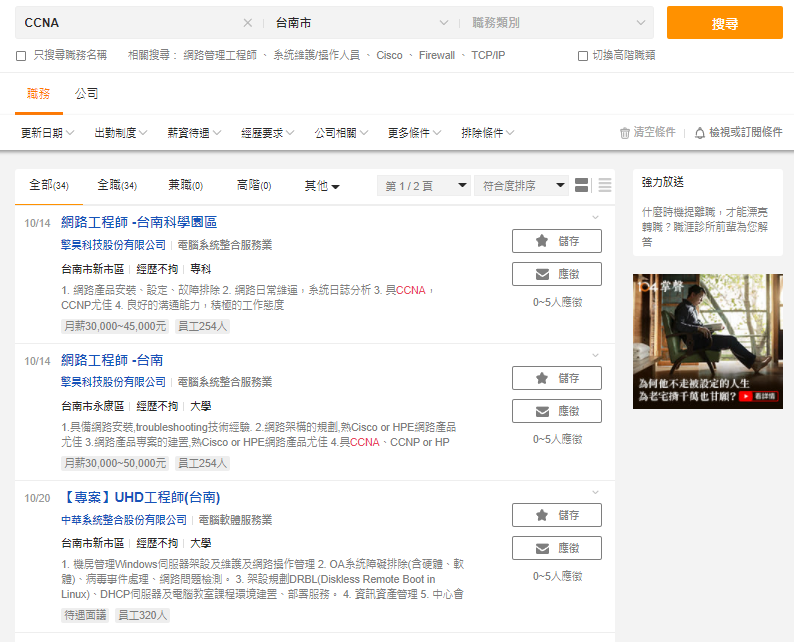Switch to the 公司 tab
The height and width of the screenshot is (642, 794).
[87, 94]
